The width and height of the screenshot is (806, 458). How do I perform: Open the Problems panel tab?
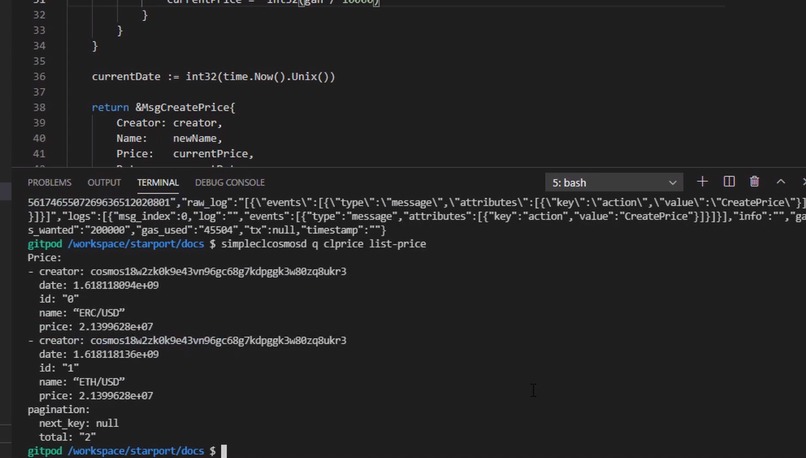pyautogui.click(x=49, y=182)
